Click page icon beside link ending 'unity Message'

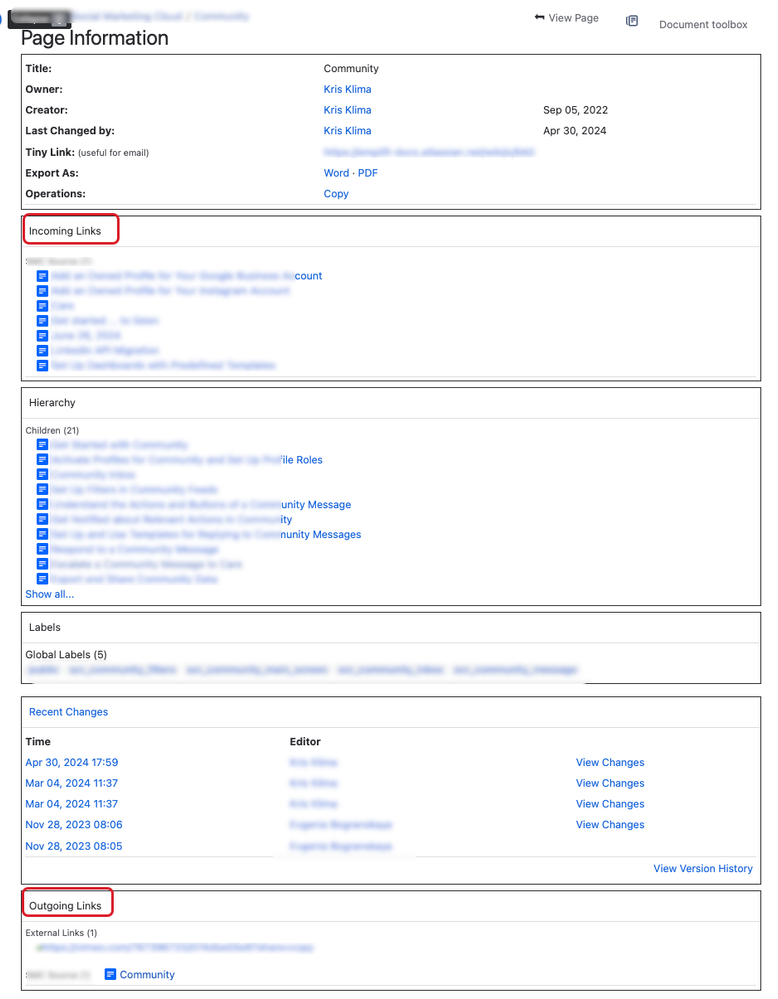click(42, 504)
